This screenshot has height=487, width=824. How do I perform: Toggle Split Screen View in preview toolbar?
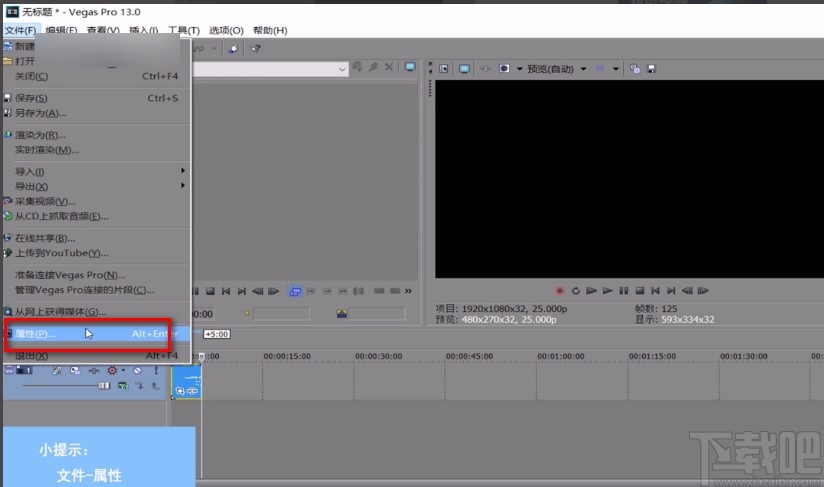tap(504, 69)
